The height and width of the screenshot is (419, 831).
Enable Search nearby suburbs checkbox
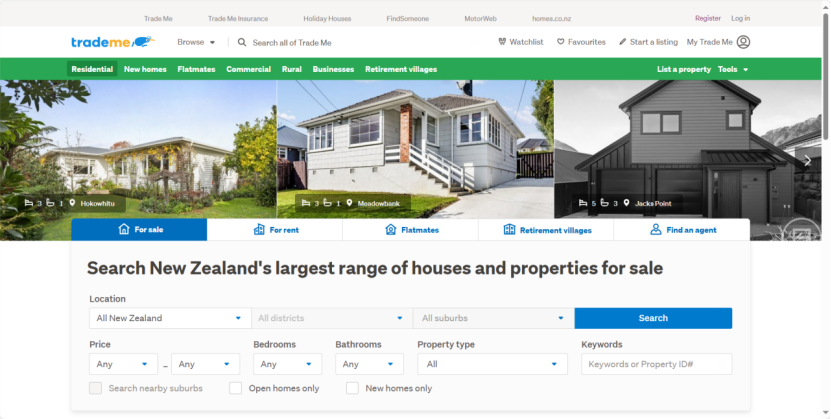pos(95,388)
